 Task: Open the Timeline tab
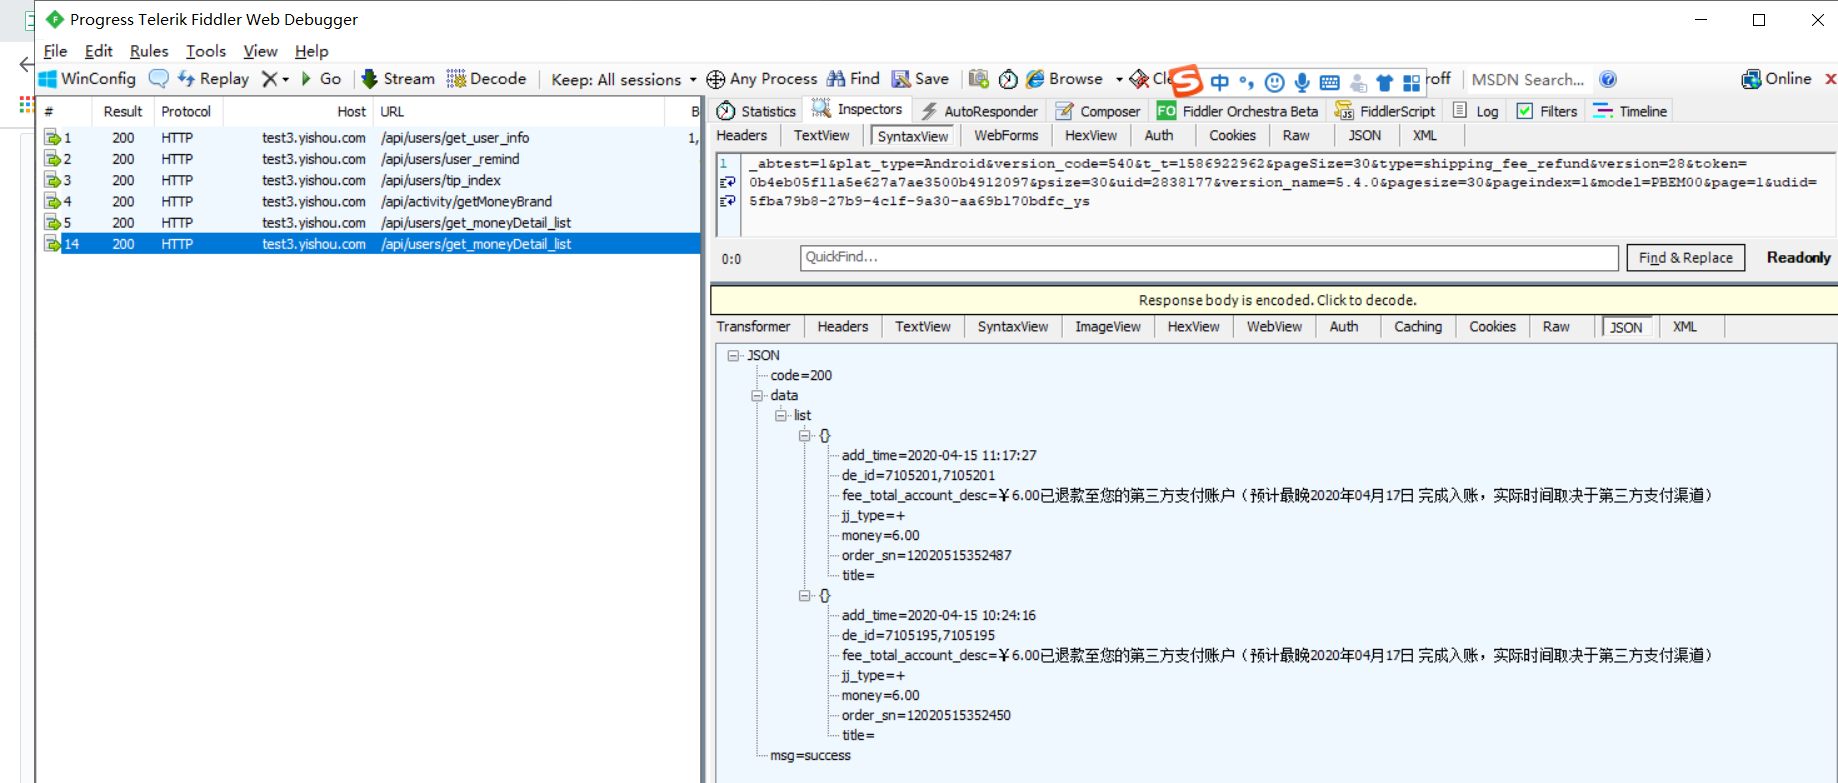1630,111
